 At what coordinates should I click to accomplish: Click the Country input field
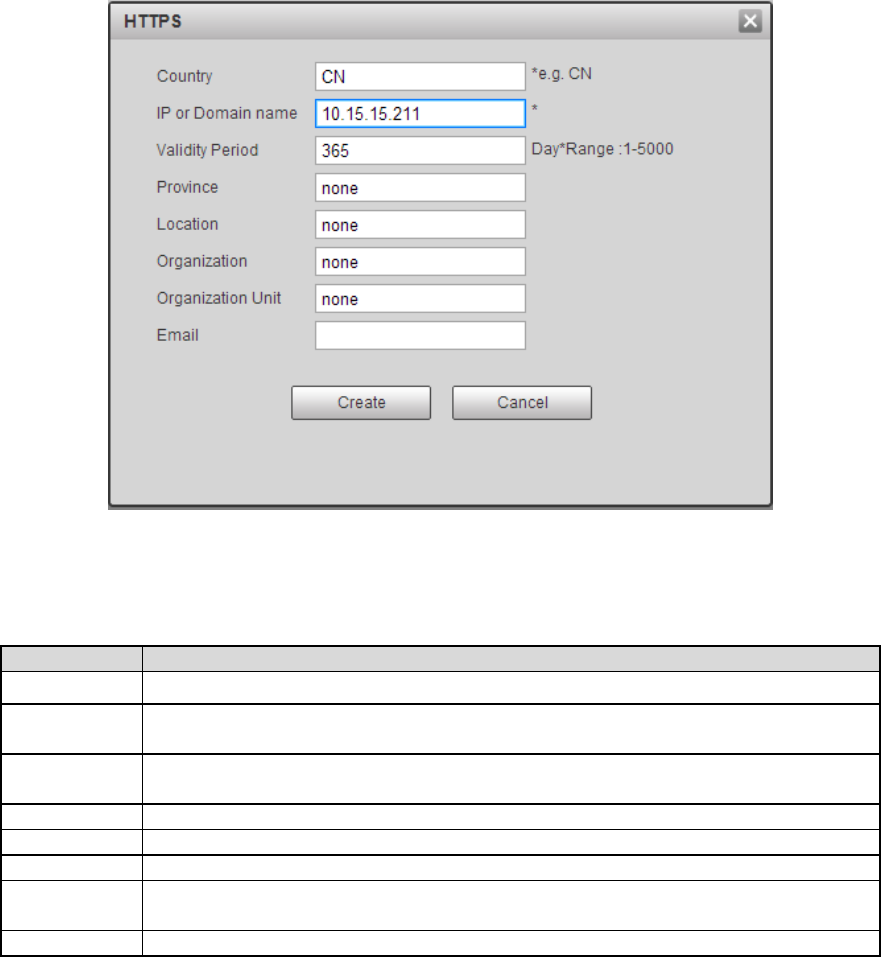420,76
